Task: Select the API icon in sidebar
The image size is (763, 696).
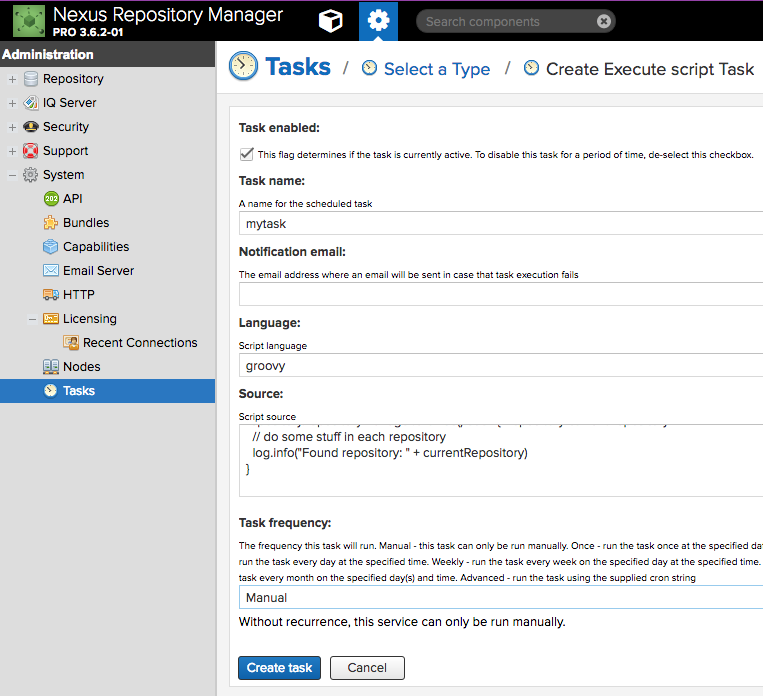Action: [51, 199]
